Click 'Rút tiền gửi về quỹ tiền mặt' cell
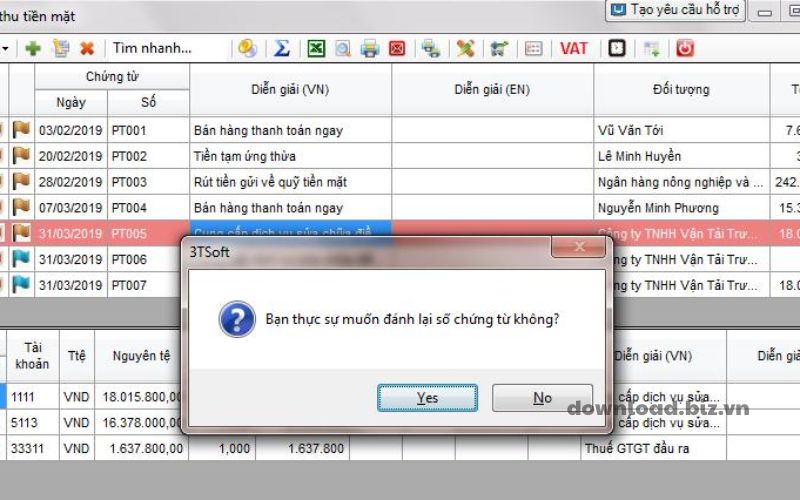The width and height of the screenshot is (800, 500). click(x=290, y=182)
